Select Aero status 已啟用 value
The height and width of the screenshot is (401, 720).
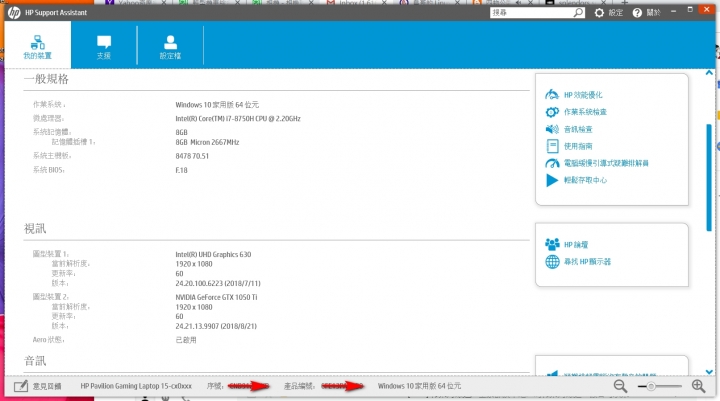pyautogui.click(x=186, y=340)
